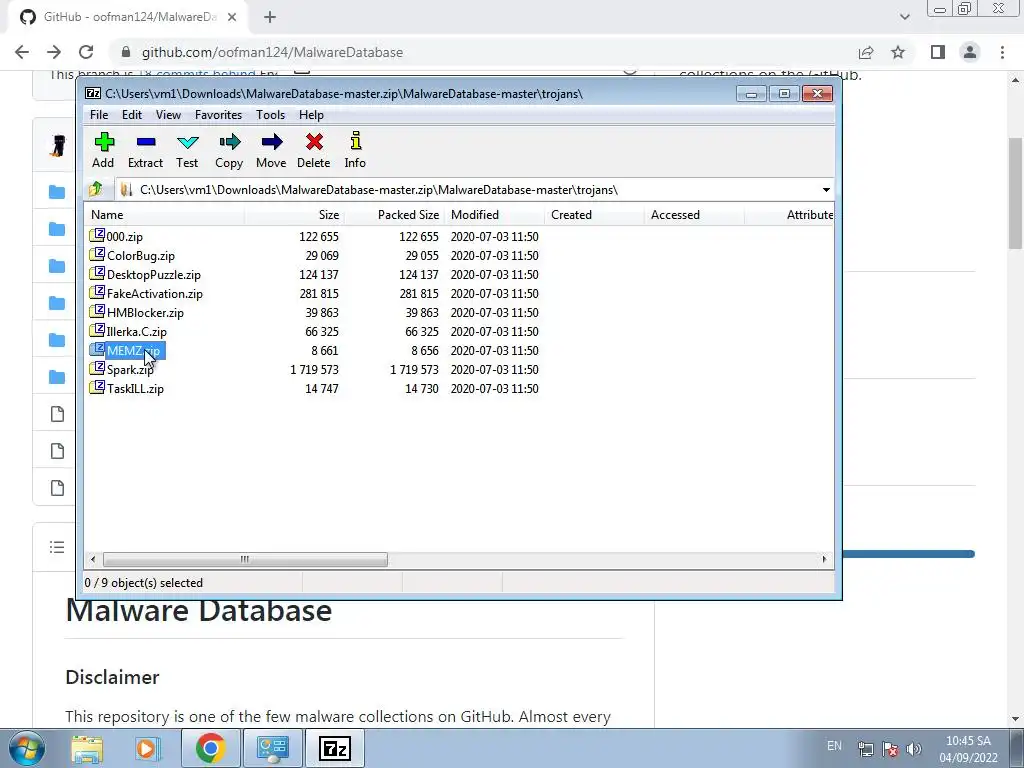This screenshot has width=1024, height=768.
Task: Go forward in Chrome browser
Action: pyautogui.click(x=54, y=52)
